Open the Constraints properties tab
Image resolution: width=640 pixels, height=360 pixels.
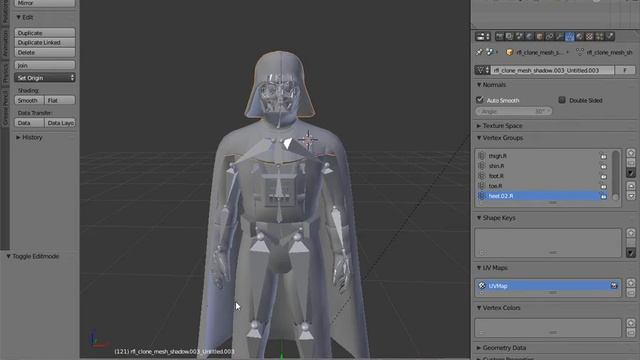point(549,37)
